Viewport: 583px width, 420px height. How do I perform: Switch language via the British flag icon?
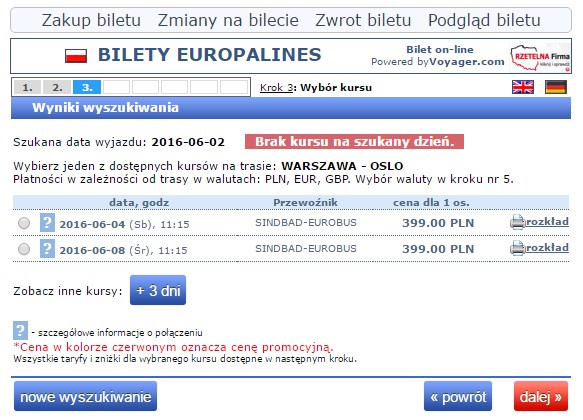point(522,87)
